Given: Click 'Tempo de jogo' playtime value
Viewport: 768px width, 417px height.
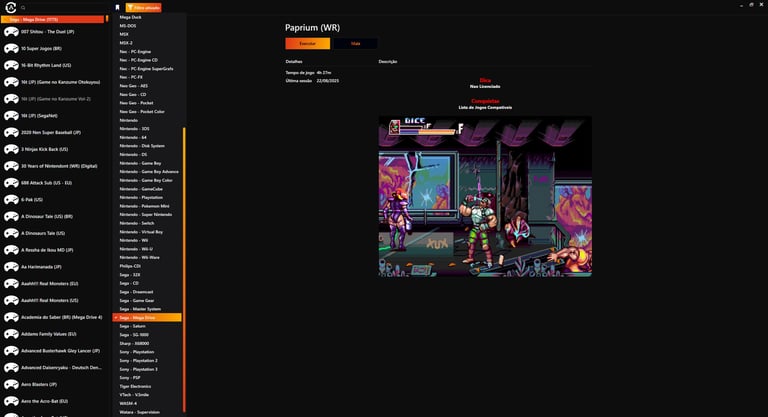Looking at the screenshot, I should [x=324, y=73].
